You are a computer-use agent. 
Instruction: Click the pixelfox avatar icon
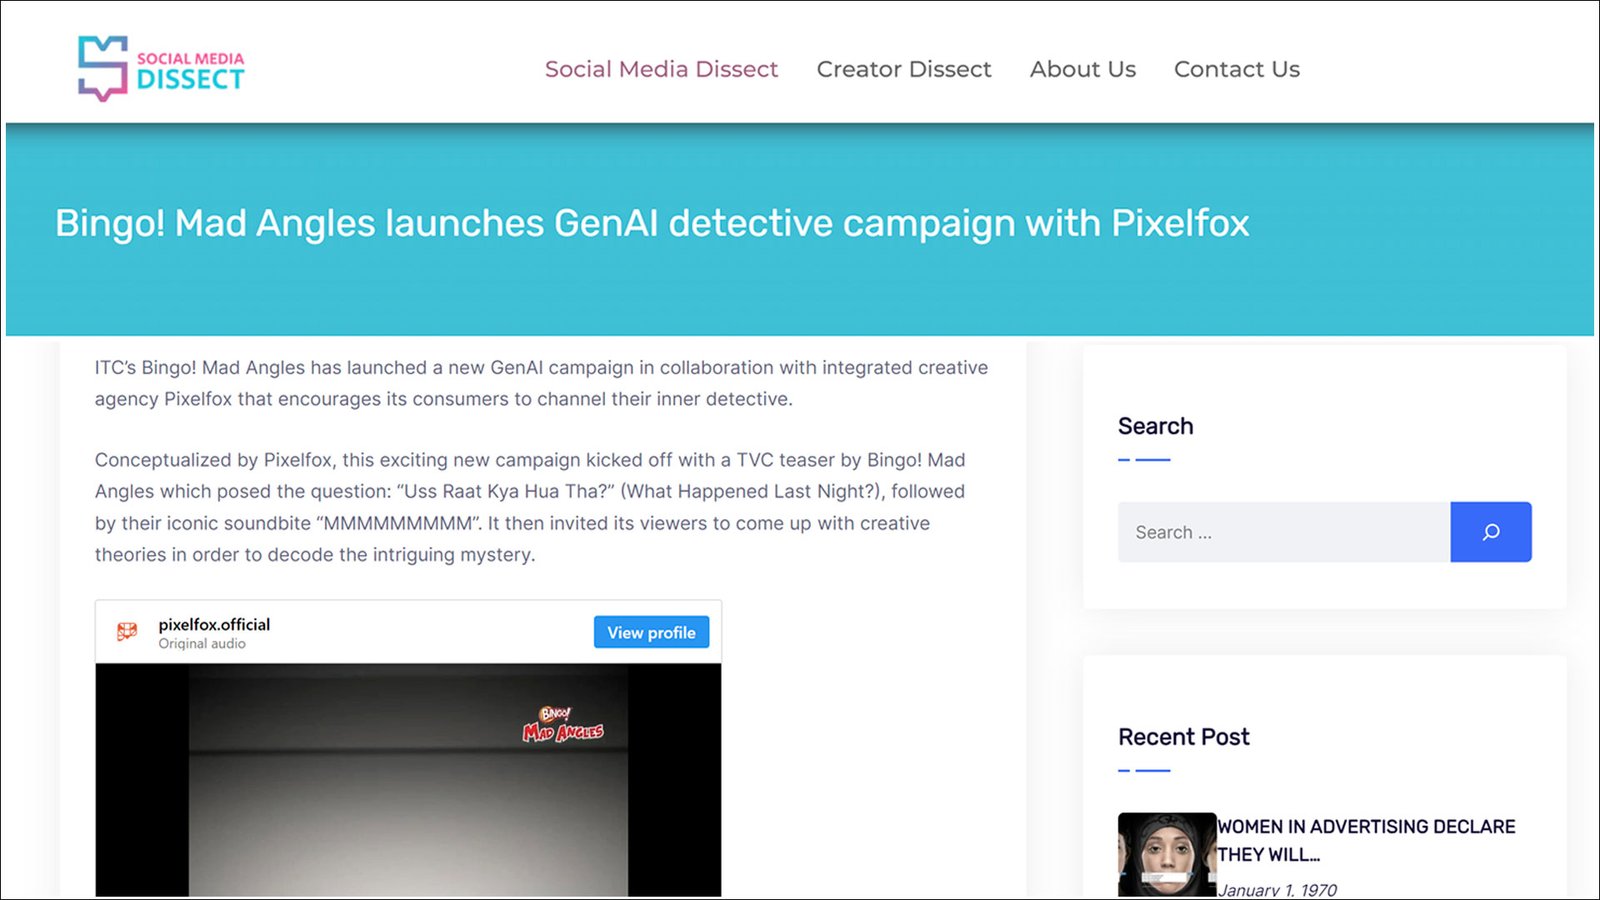tap(127, 632)
